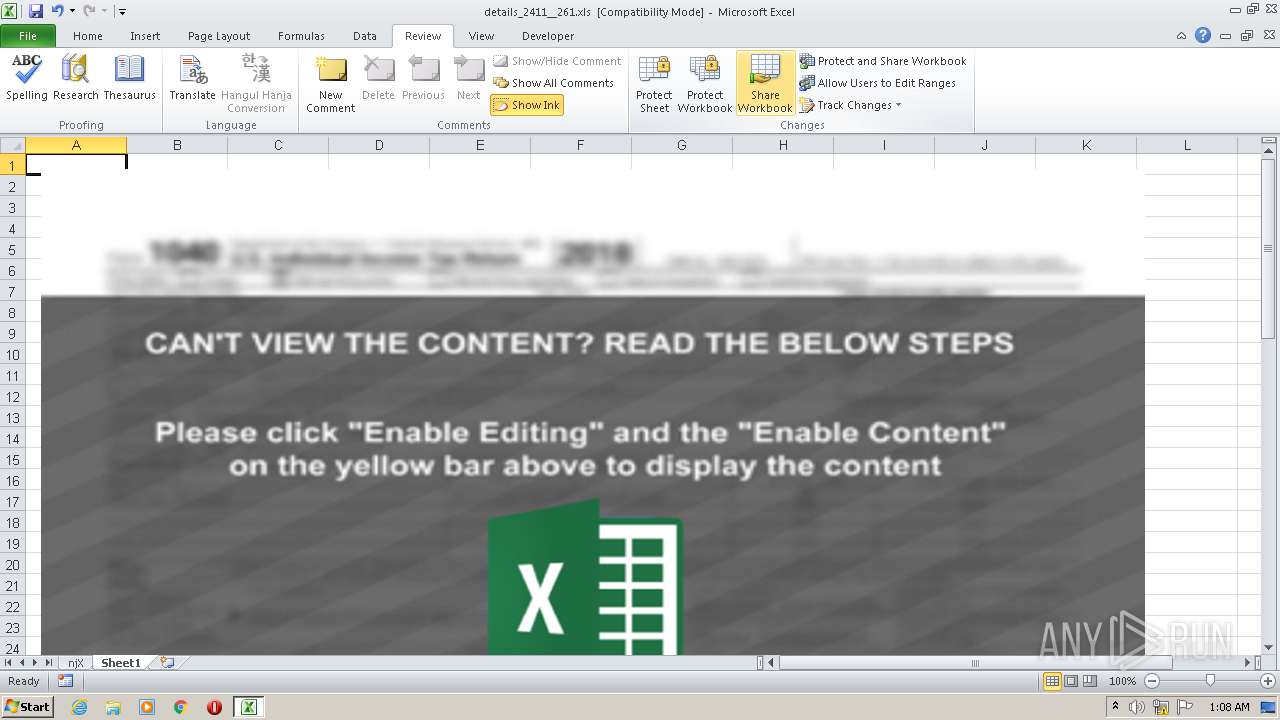Select column A header
Image resolution: width=1280 pixels, height=720 pixels.
click(x=76, y=145)
